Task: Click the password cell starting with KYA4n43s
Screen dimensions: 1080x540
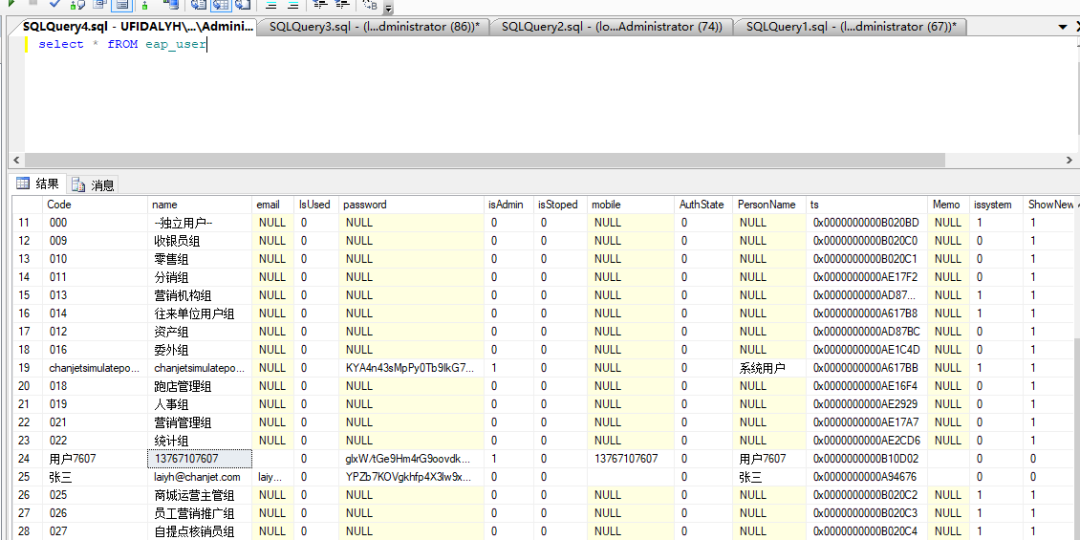Action: tap(412, 368)
